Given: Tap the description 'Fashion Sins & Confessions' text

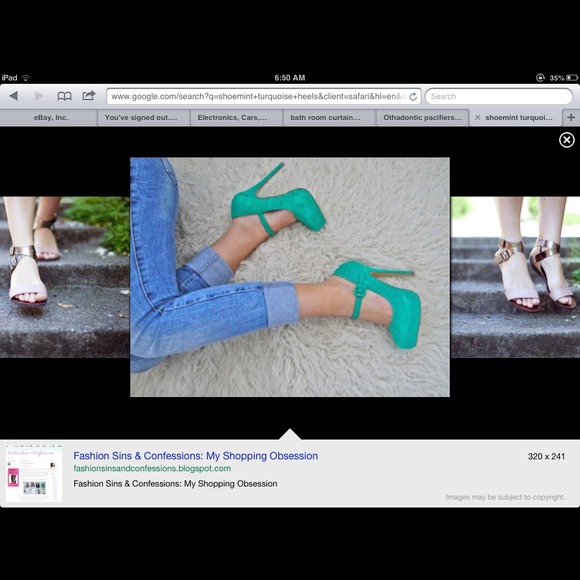Looking at the screenshot, I should tap(175, 483).
